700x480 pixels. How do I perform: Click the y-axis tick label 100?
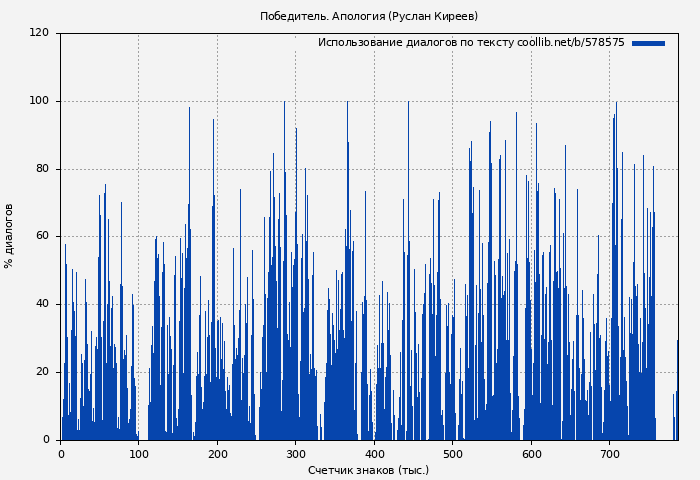39,101
